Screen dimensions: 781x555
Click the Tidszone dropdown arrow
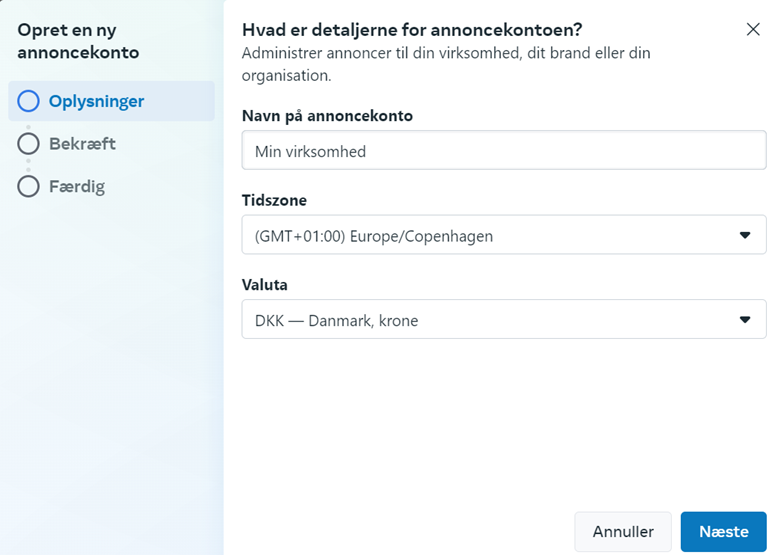[x=744, y=236]
